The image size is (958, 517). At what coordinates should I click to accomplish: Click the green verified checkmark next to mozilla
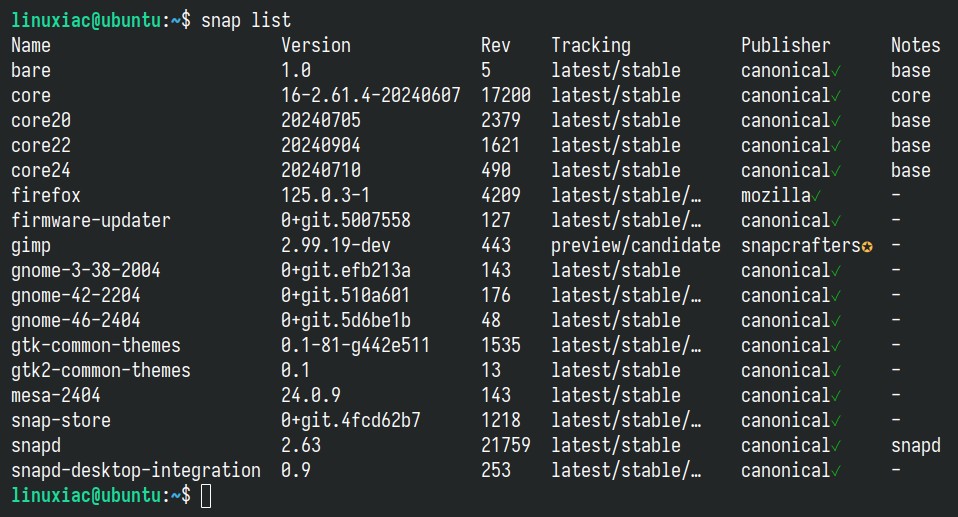816,196
